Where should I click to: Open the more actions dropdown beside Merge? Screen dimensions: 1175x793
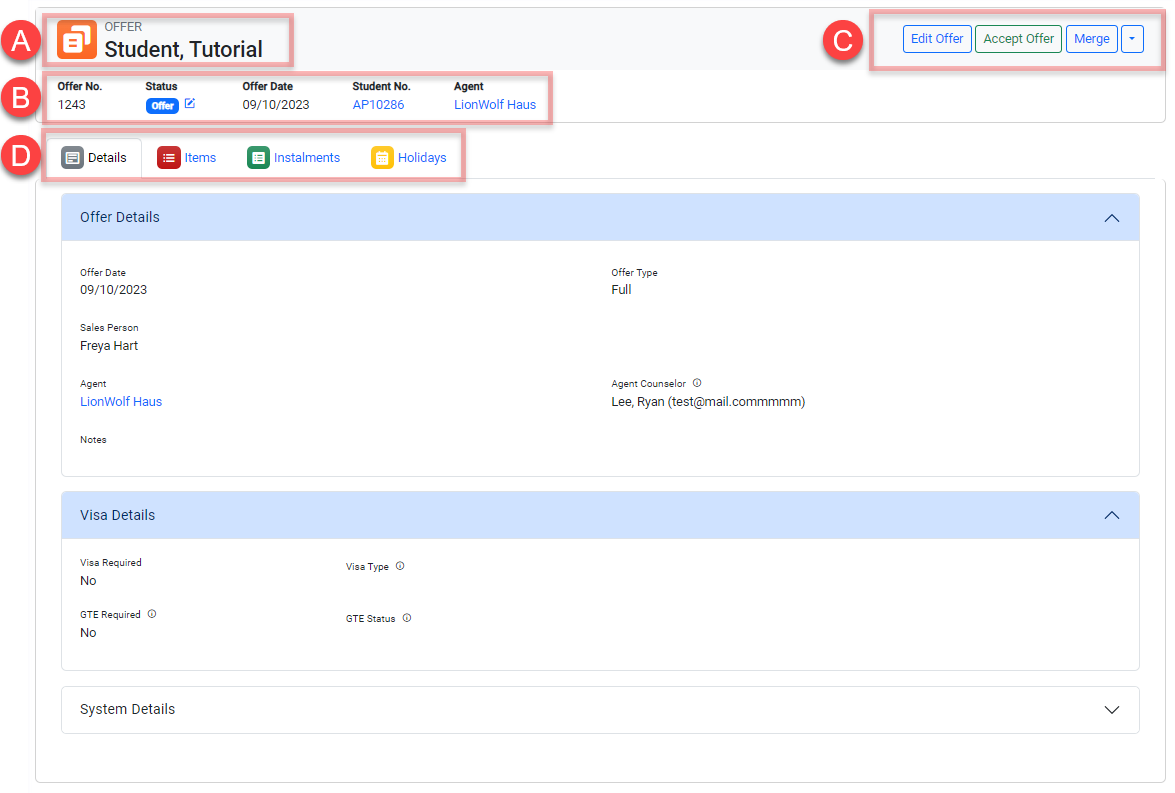[1132, 39]
